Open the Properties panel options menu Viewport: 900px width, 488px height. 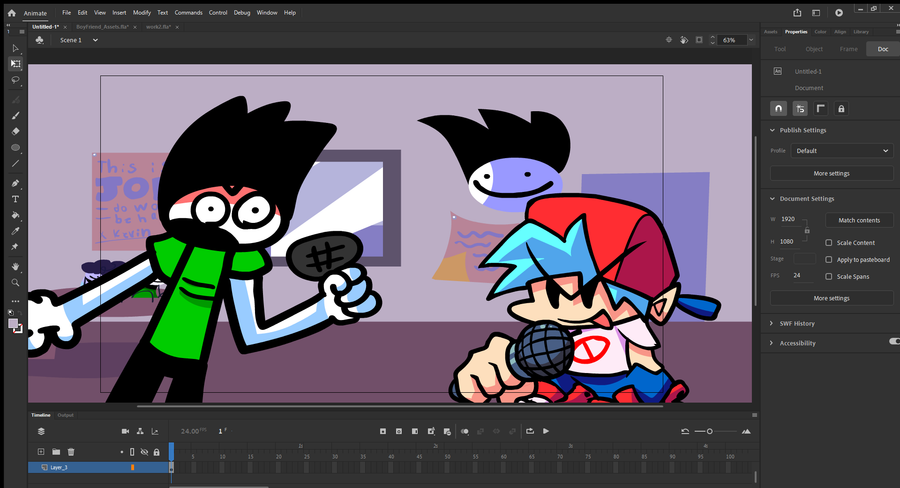pos(898,32)
